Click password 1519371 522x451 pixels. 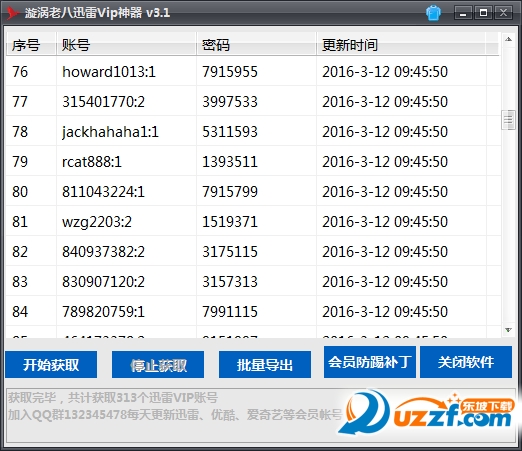coord(230,222)
